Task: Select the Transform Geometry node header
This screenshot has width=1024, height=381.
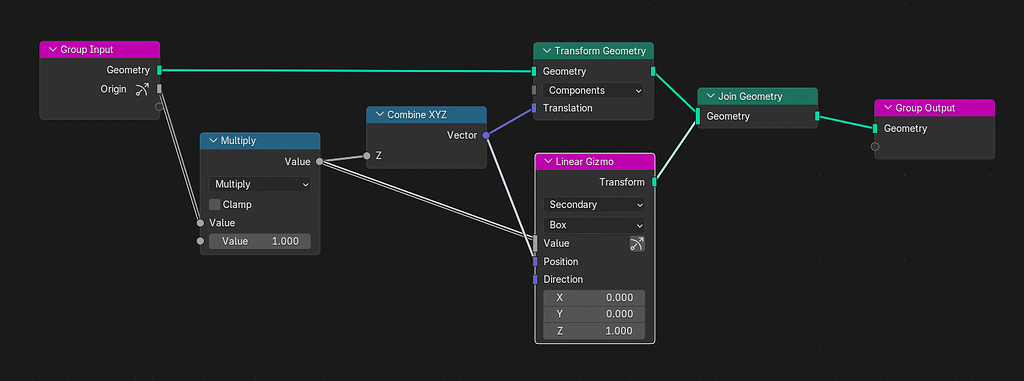Action: tap(594, 51)
